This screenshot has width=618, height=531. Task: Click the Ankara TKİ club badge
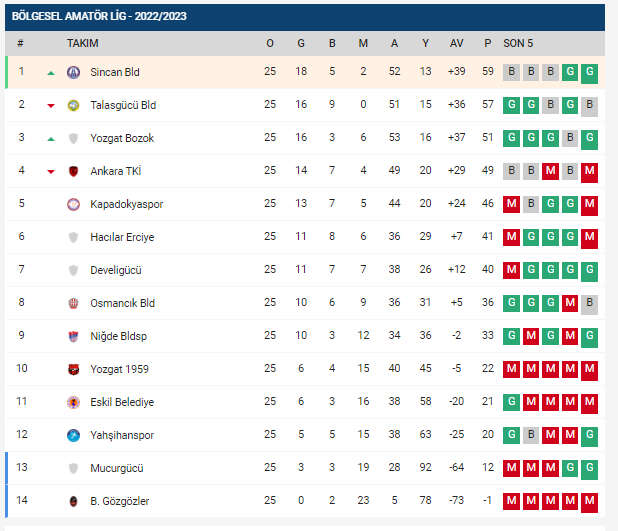[72, 171]
